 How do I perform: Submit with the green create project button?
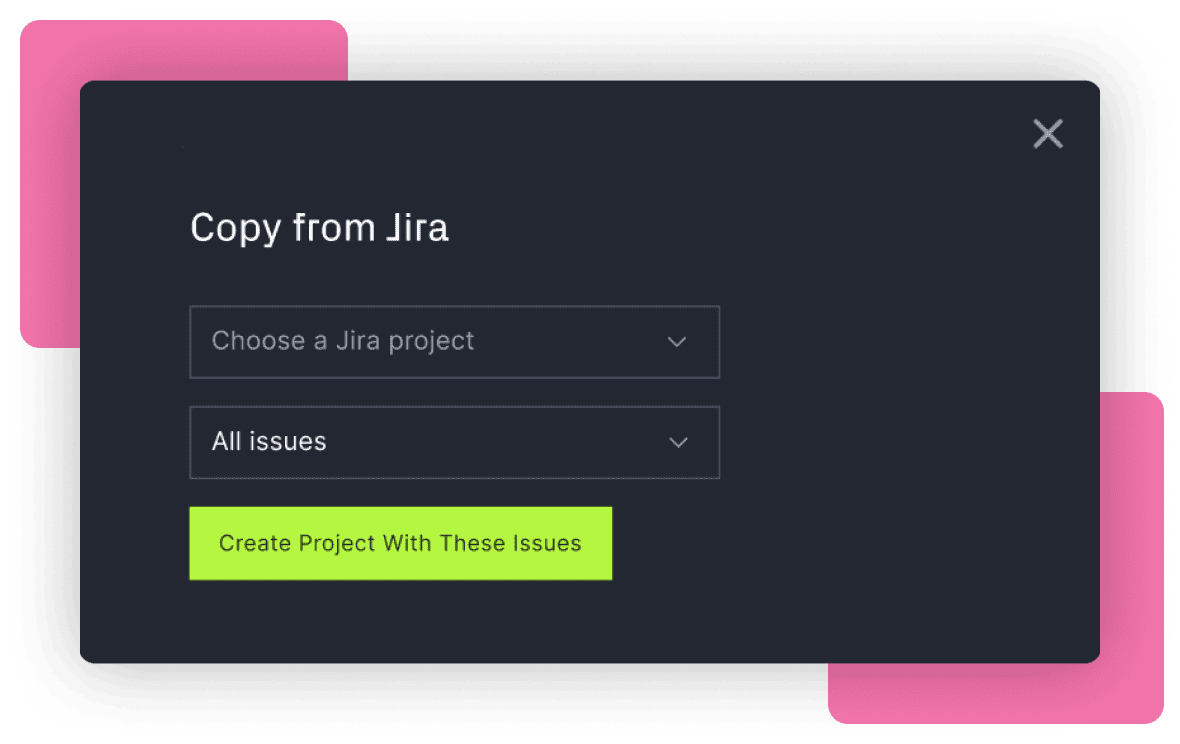(400, 543)
